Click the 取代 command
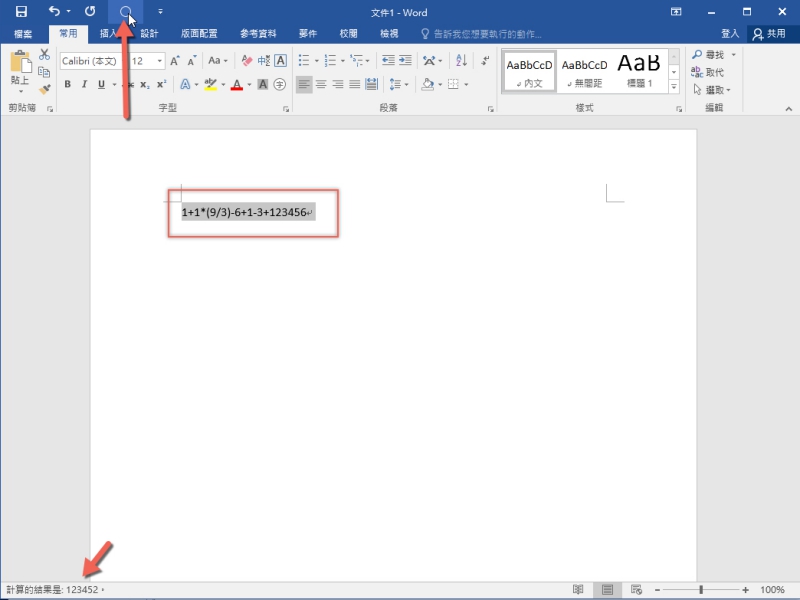Image resolution: width=800 pixels, height=600 pixels. (713, 71)
